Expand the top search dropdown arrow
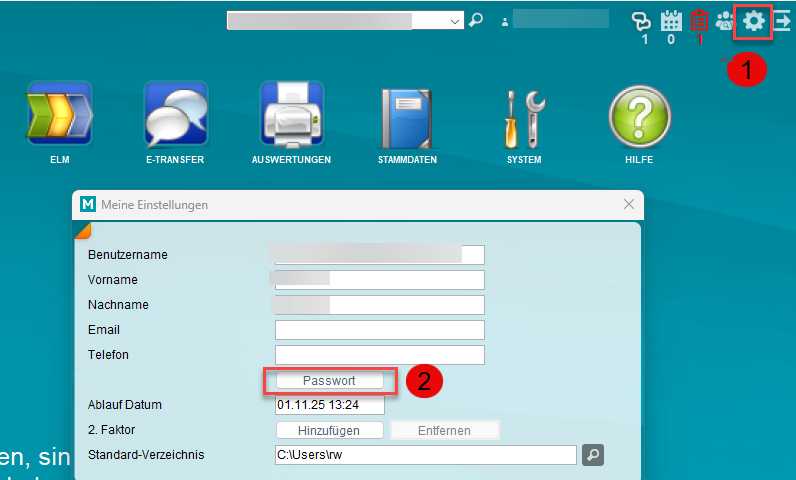796x480 pixels. (x=456, y=20)
